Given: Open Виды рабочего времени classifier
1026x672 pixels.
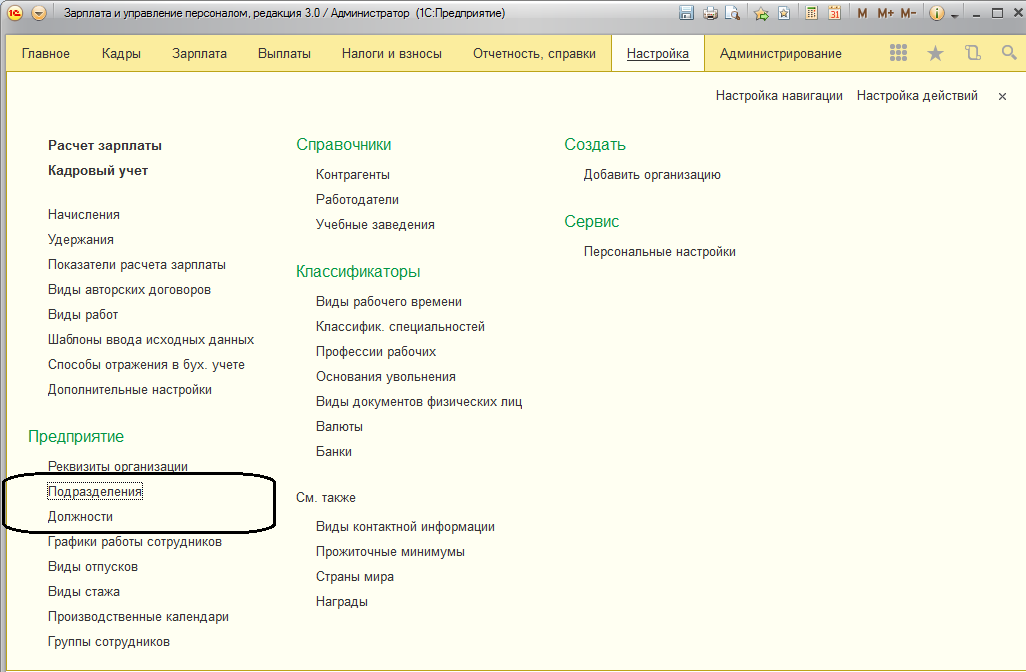Looking at the screenshot, I should pyautogui.click(x=389, y=302).
